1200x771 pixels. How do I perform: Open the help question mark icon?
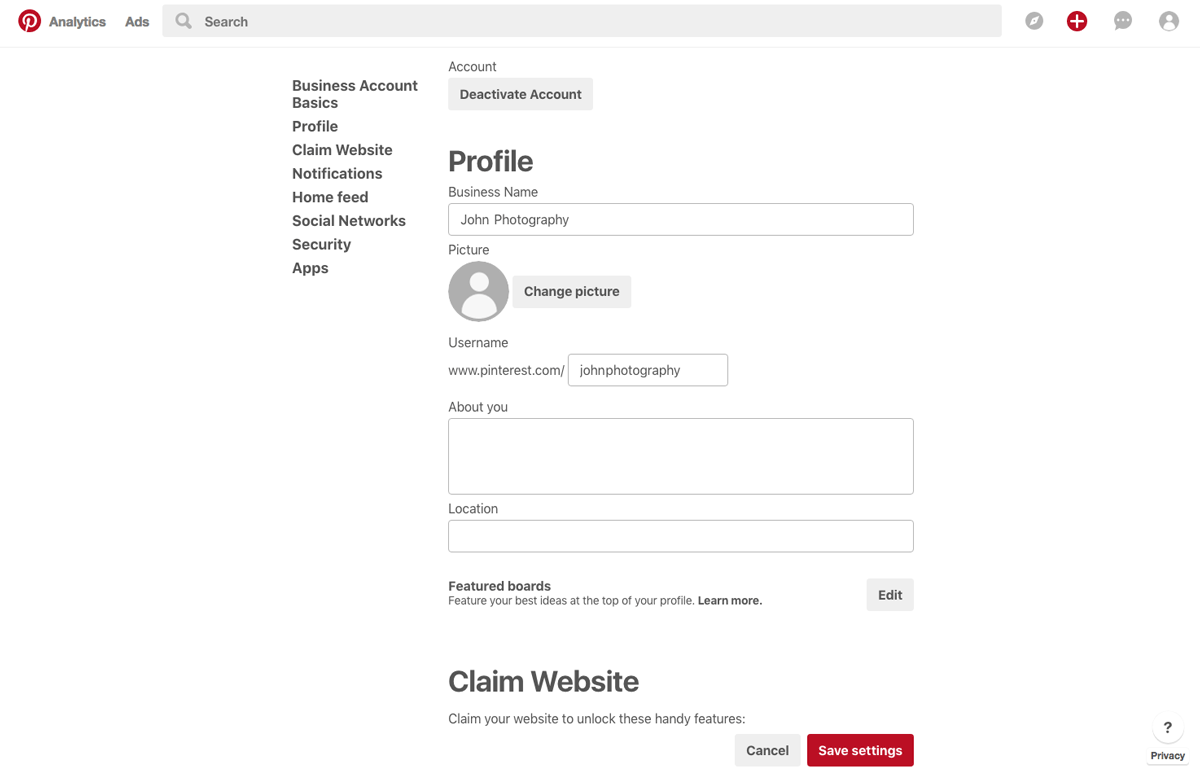1167,728
